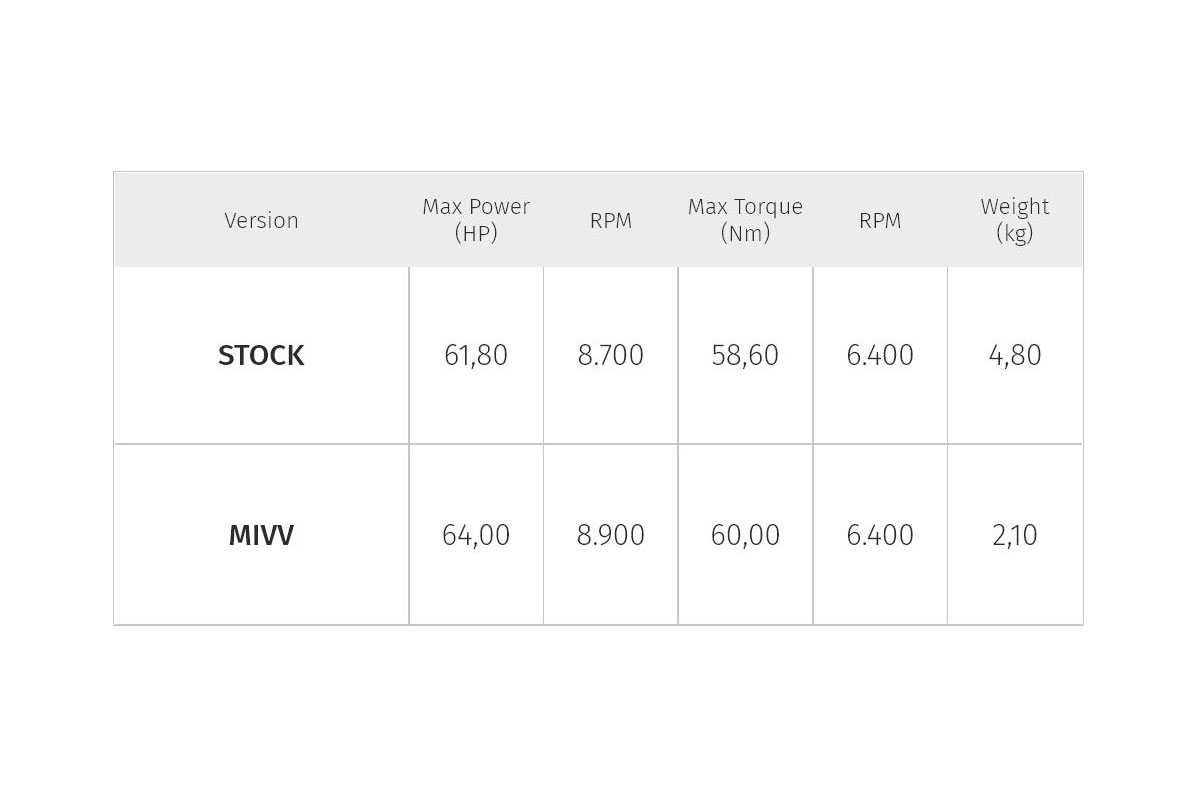The width and height of the screenshot is (1200, 800).
Task: Select the MIVV weight value 2,10
Action: coord(1015,536)
